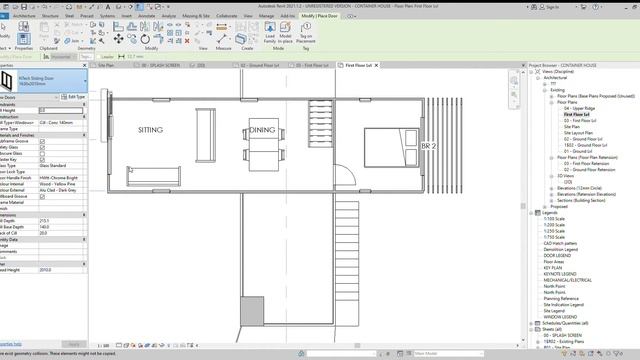Click the Type Properties icon above Properties
The width and height of the screenshot is (640, 360).
click(24, 27)
